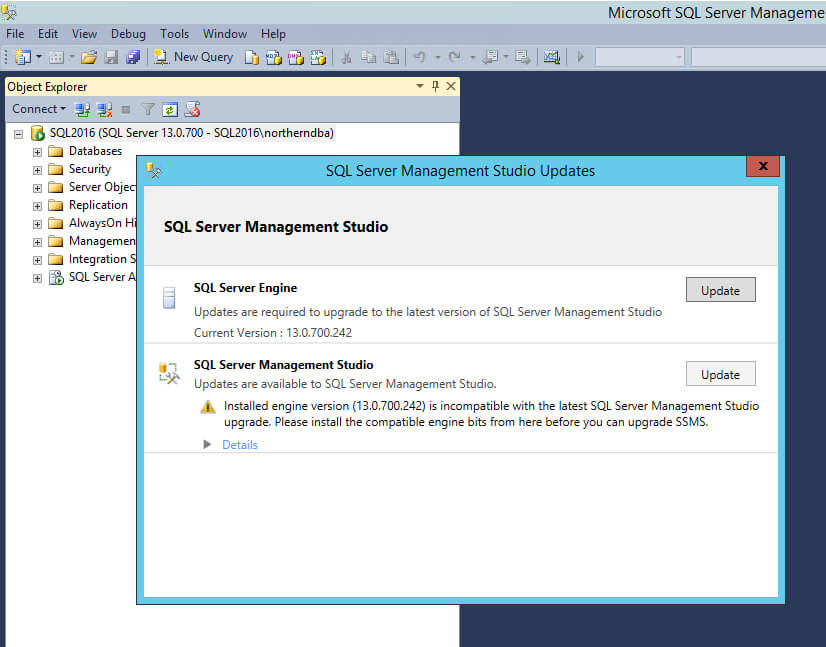Expand the Server Objects folder
This screenshot has height=647, width=826.
37,188
